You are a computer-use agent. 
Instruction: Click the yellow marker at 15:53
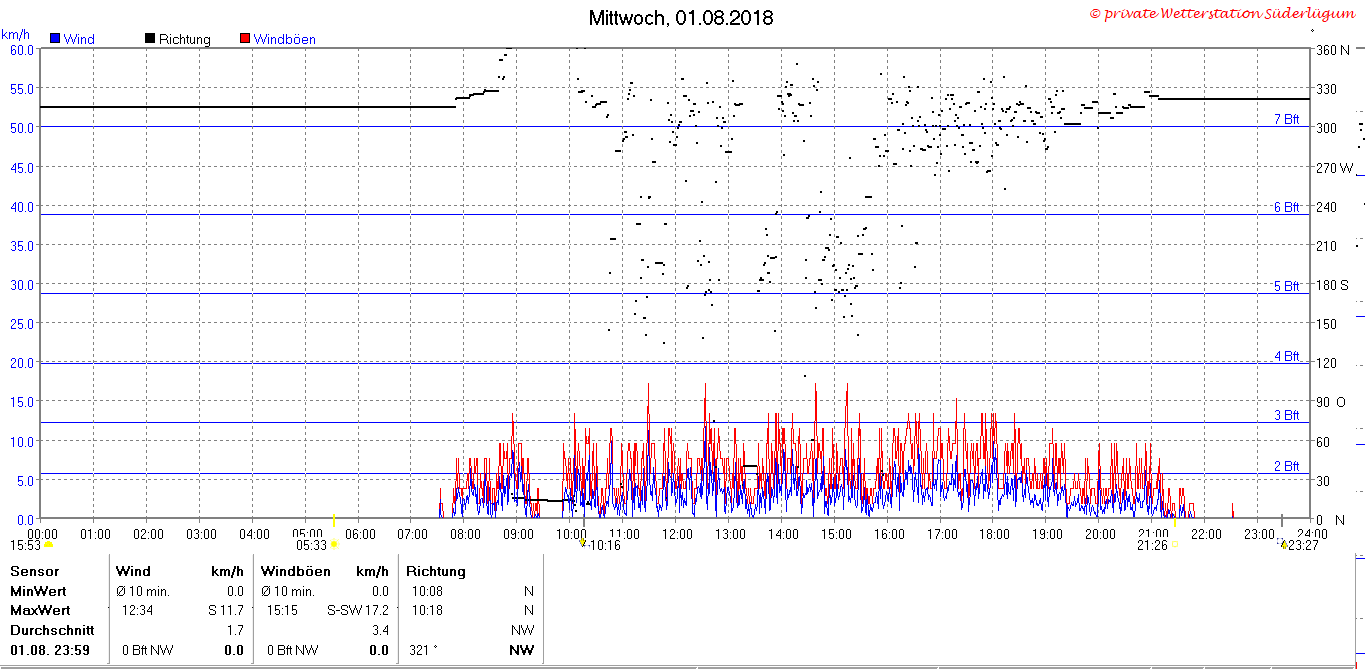(48, 545)
